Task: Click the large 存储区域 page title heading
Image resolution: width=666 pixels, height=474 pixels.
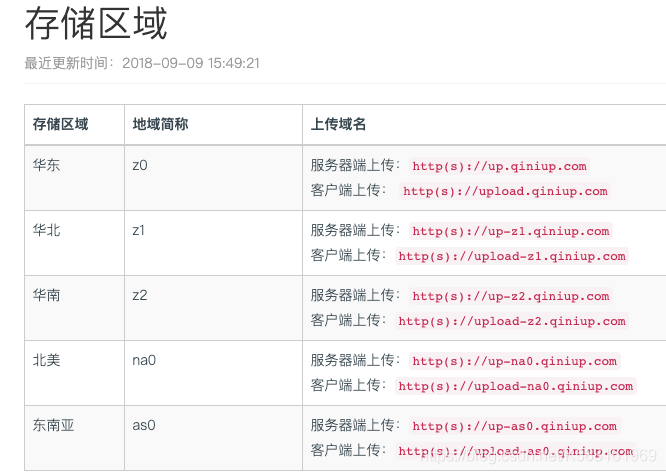Action: pos(96,24)
